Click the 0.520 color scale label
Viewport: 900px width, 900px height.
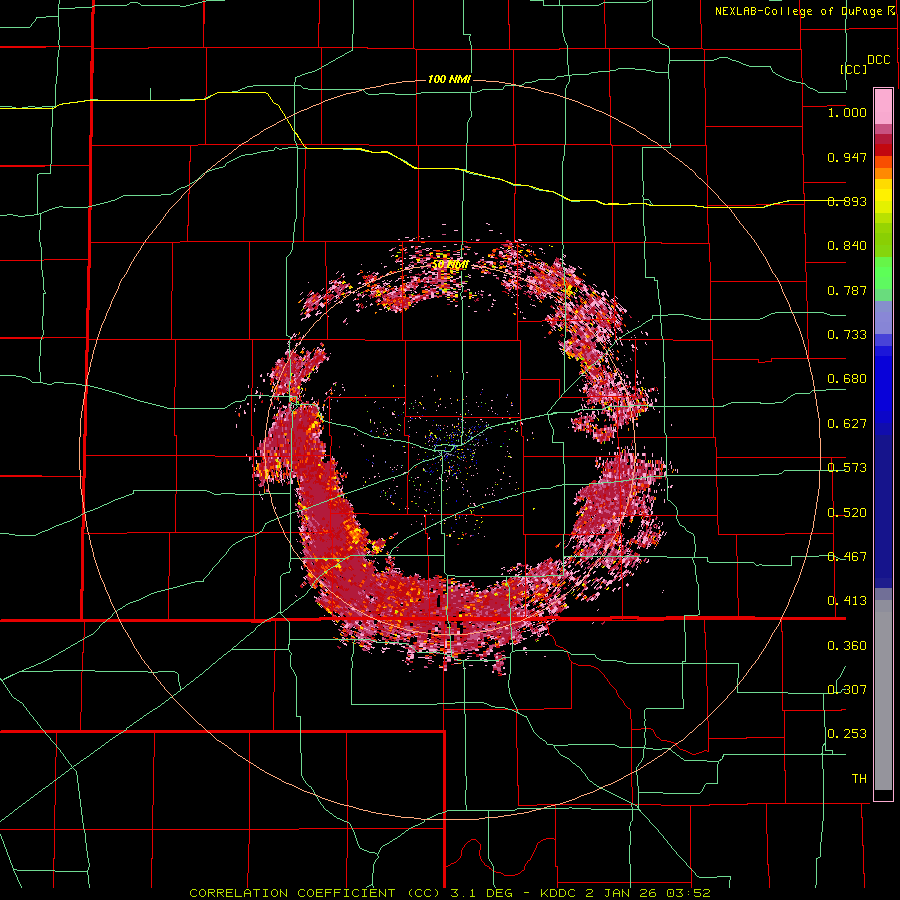click(x=847, y=513)
